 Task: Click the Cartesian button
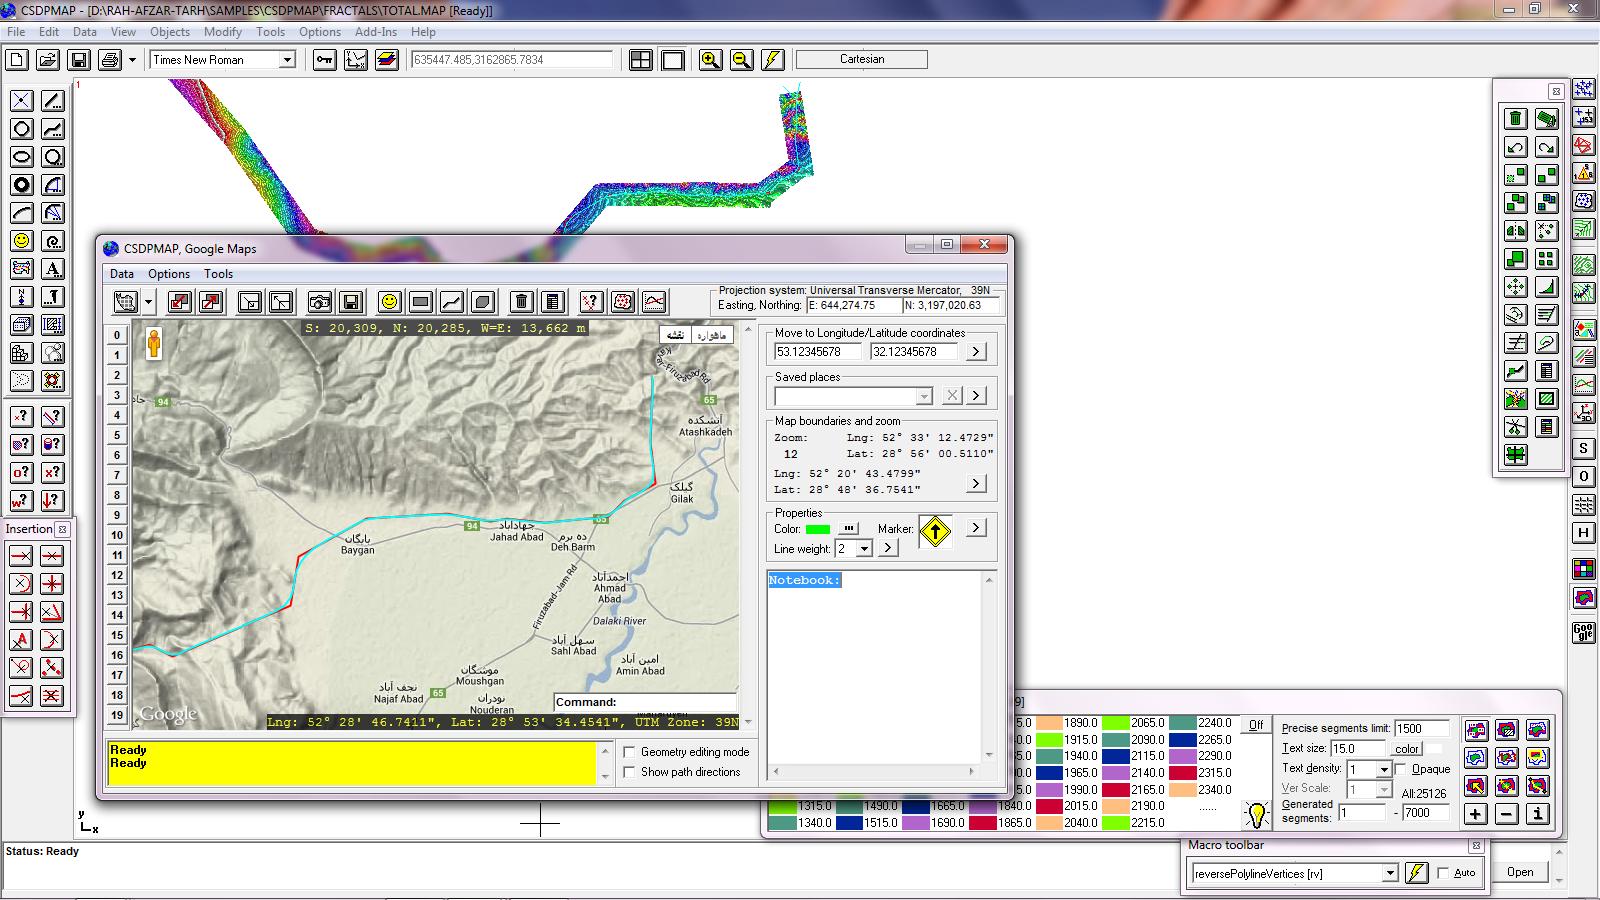pos(862,60)
